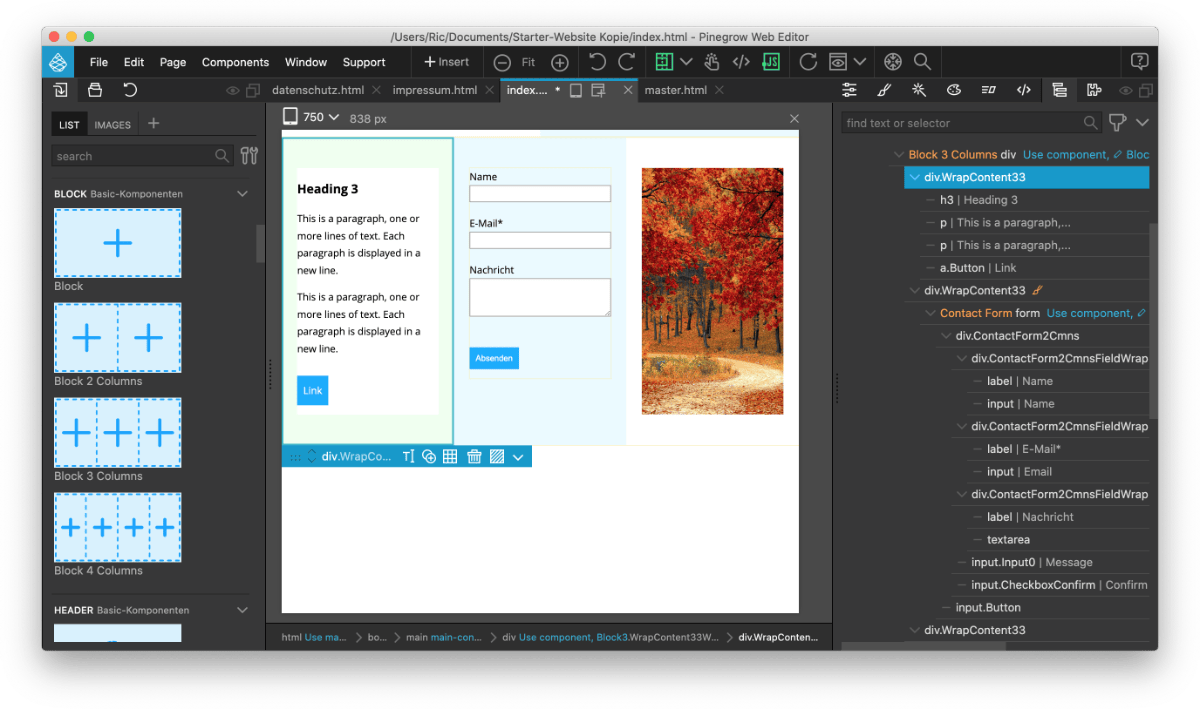Viewport: 1200px width, 709px height.
Task: Click the Pinegrow logo icon
Action: click(58, 62)
